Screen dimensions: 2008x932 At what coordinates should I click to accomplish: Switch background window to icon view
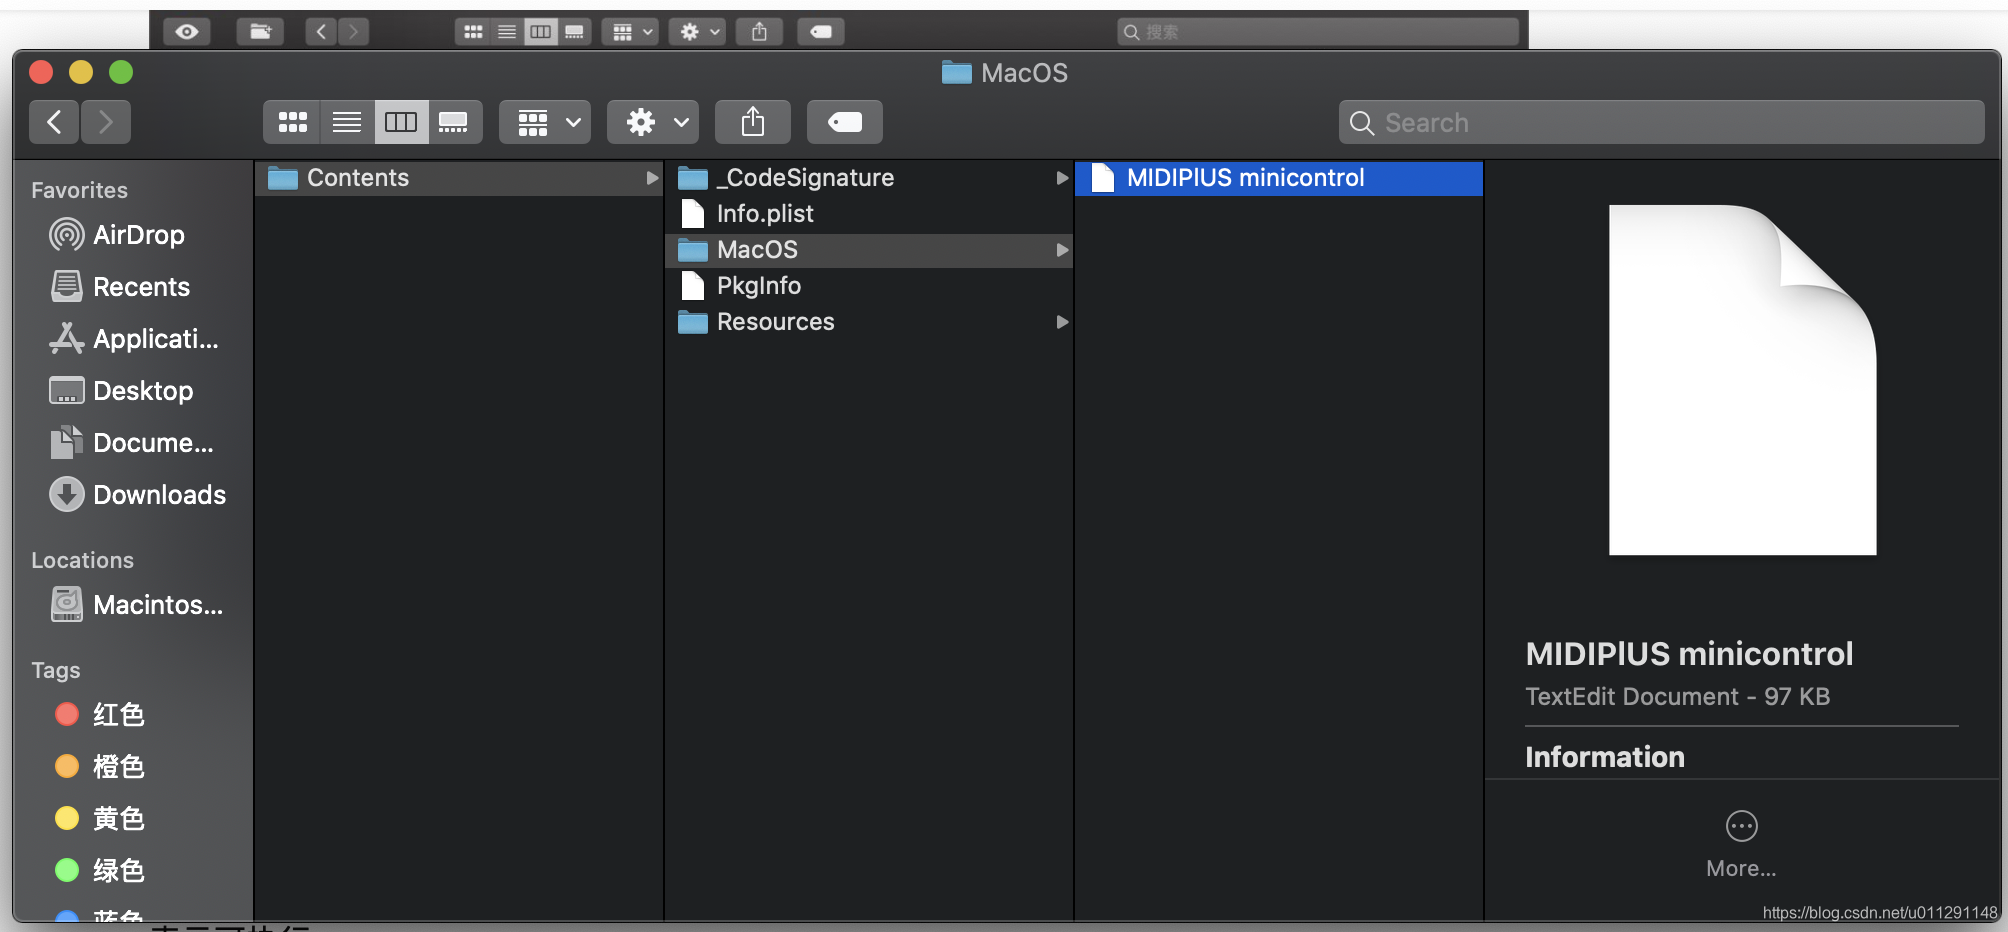tap(473, 32)
